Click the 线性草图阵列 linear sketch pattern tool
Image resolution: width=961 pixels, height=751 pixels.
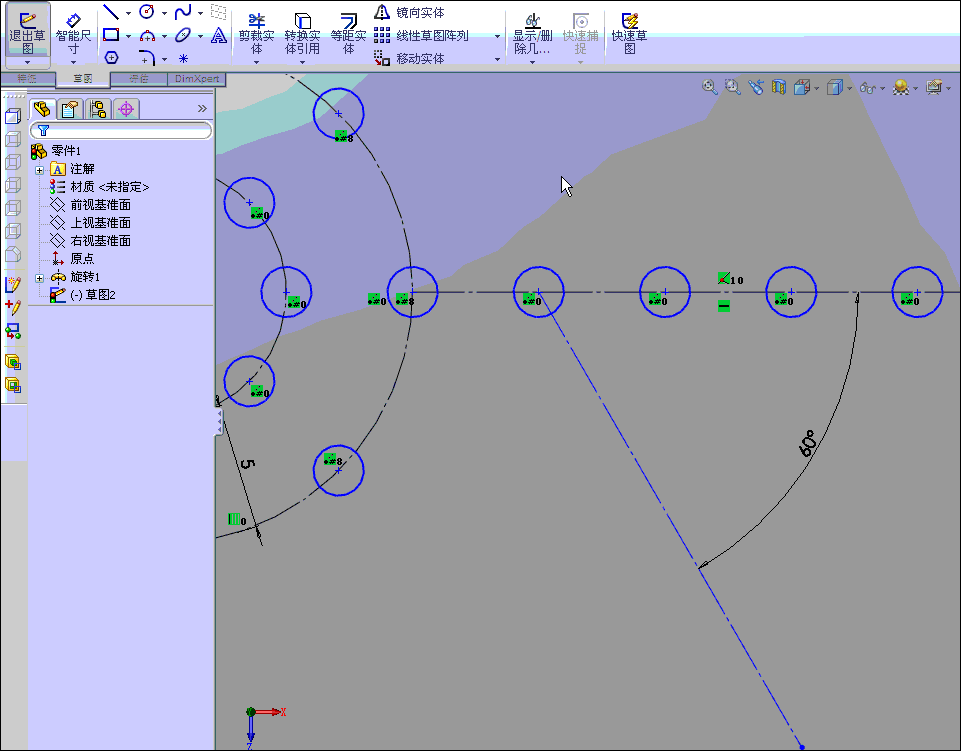pos(422,36)
